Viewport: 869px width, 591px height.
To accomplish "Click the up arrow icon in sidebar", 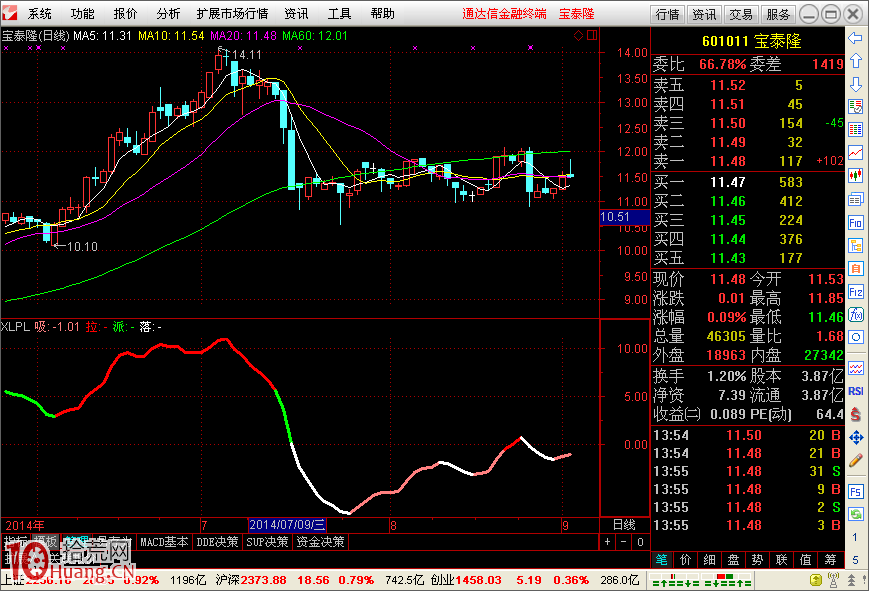I will coord(856,61).
